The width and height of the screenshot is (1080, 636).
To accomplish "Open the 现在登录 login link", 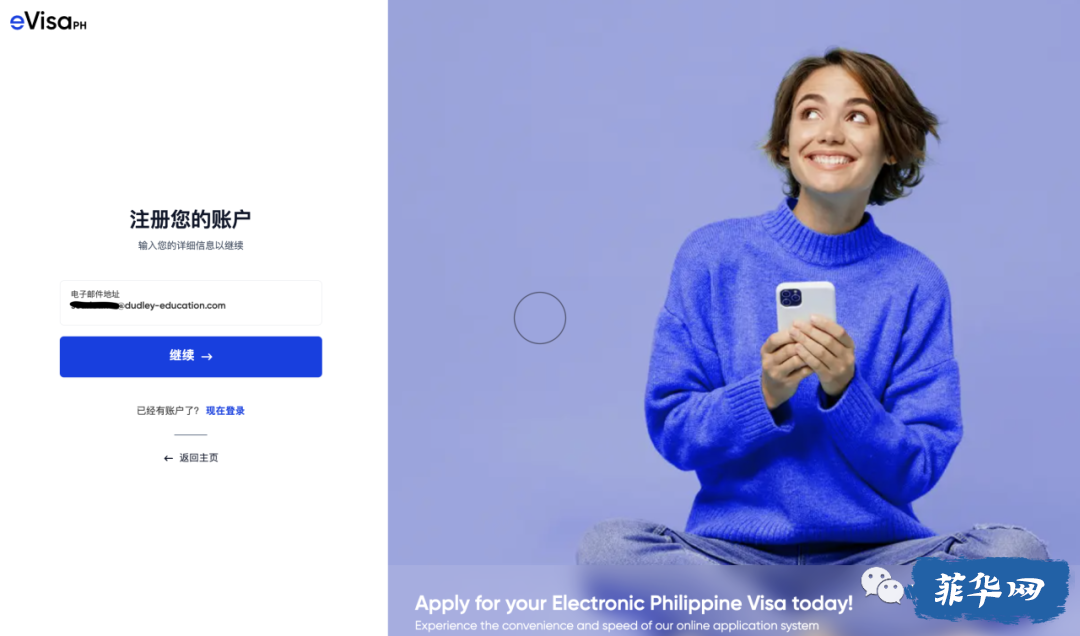I will click(225, 411).
